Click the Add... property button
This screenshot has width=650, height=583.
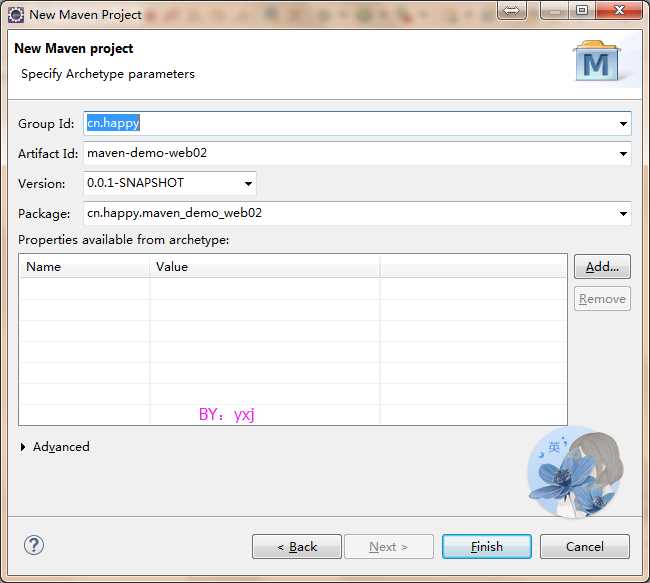(602, 267)
